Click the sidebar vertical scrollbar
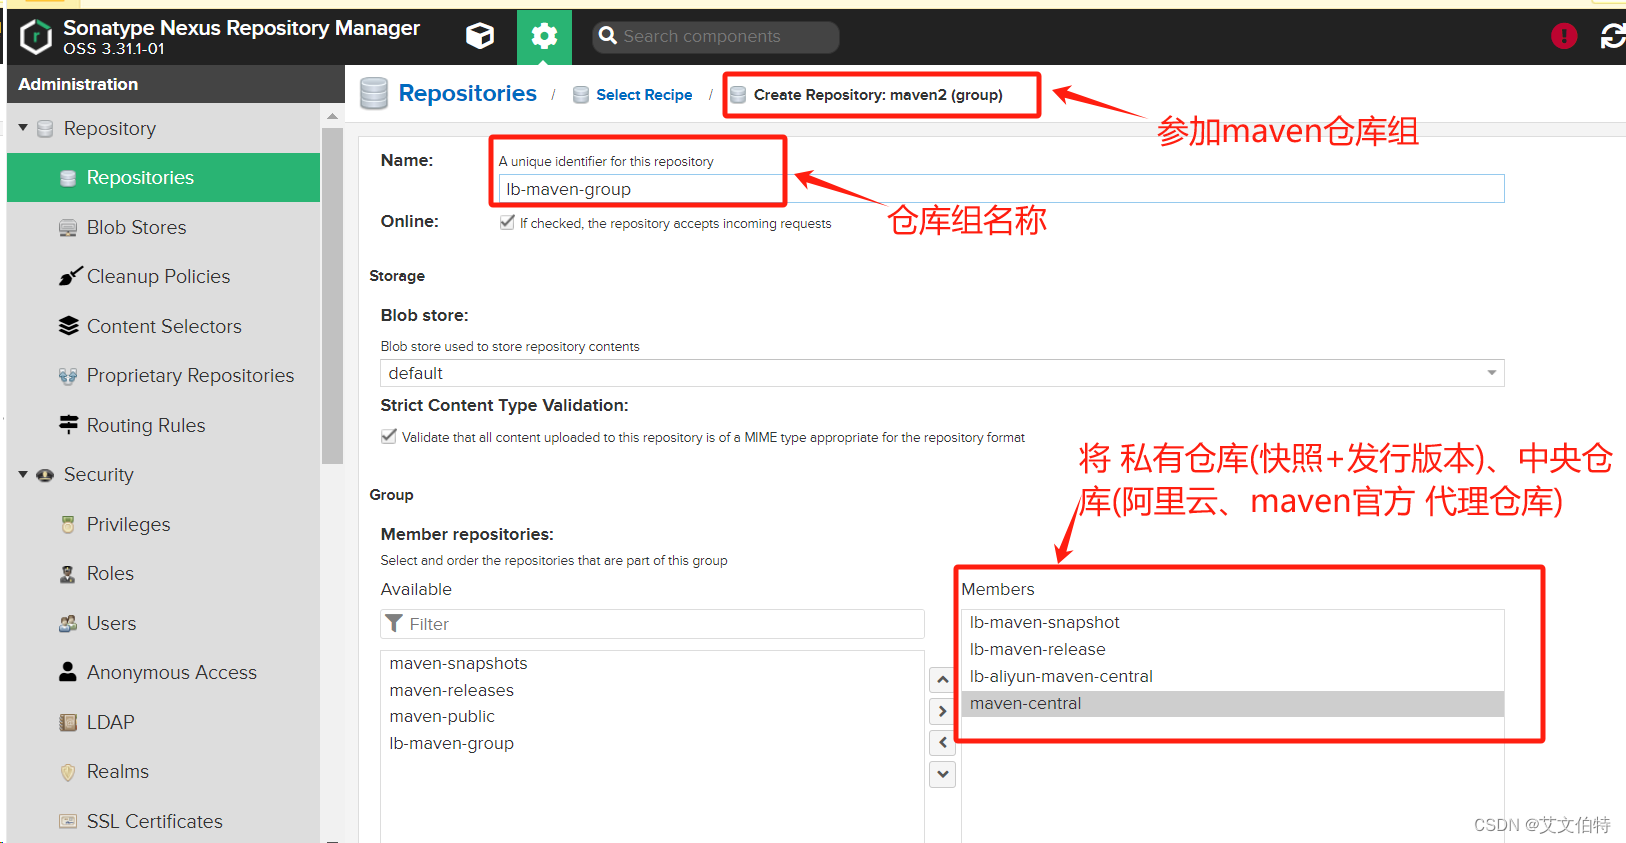1626x843 pixels. [x=332, y=295]
